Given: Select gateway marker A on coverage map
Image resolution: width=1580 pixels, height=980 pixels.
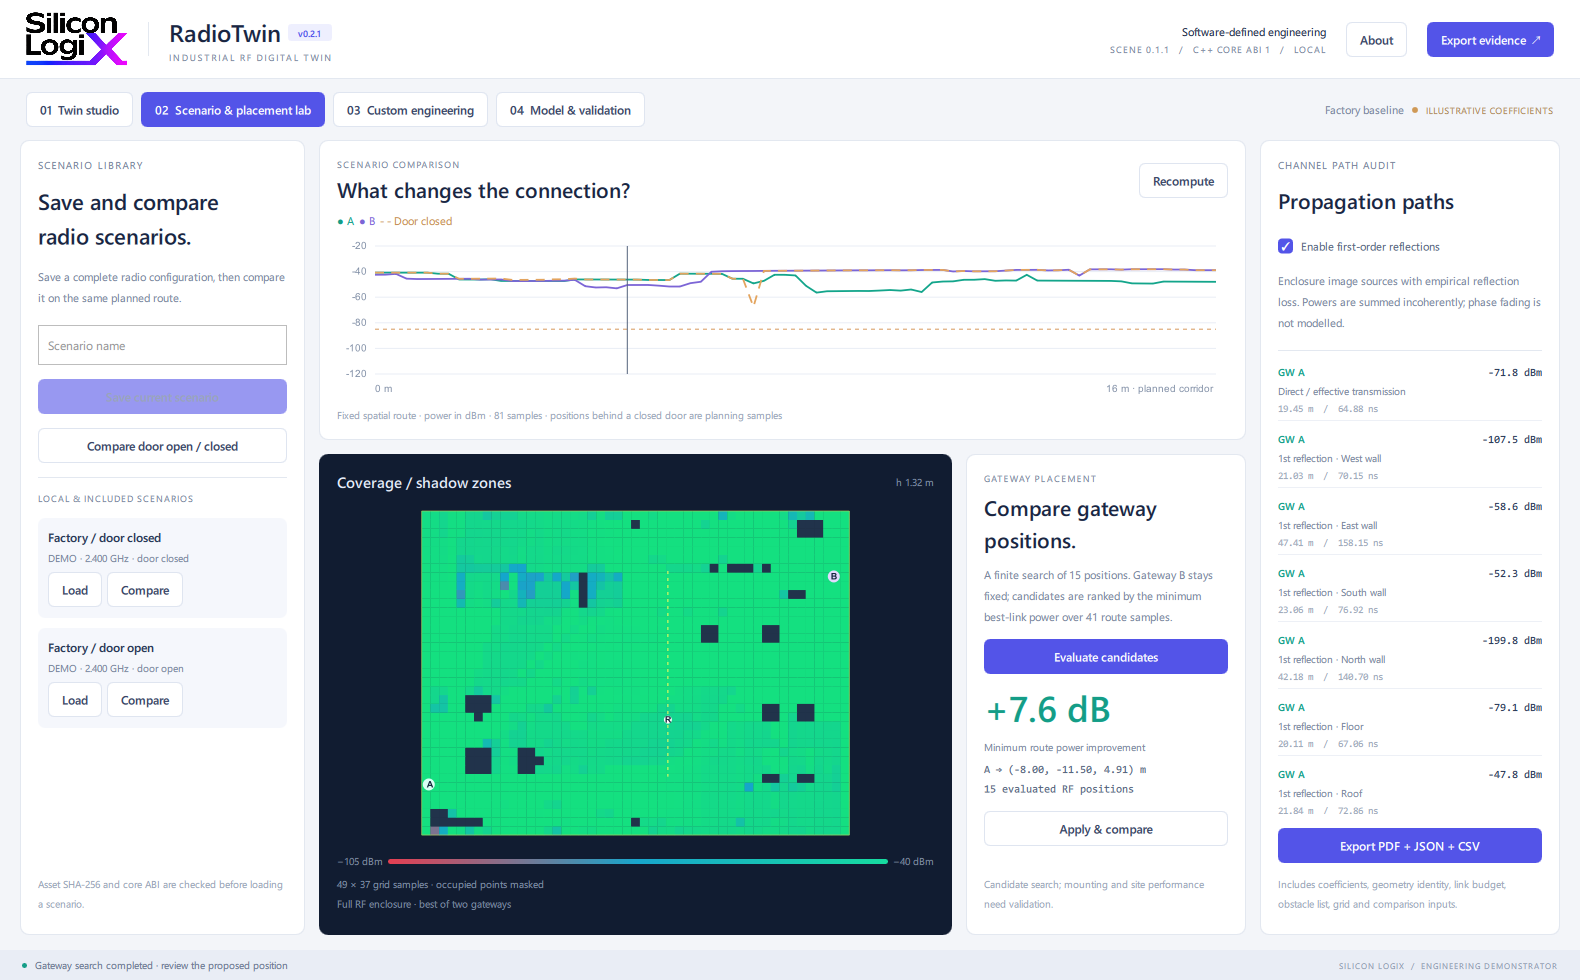Looking at the screenshot, I should point(430,784).
